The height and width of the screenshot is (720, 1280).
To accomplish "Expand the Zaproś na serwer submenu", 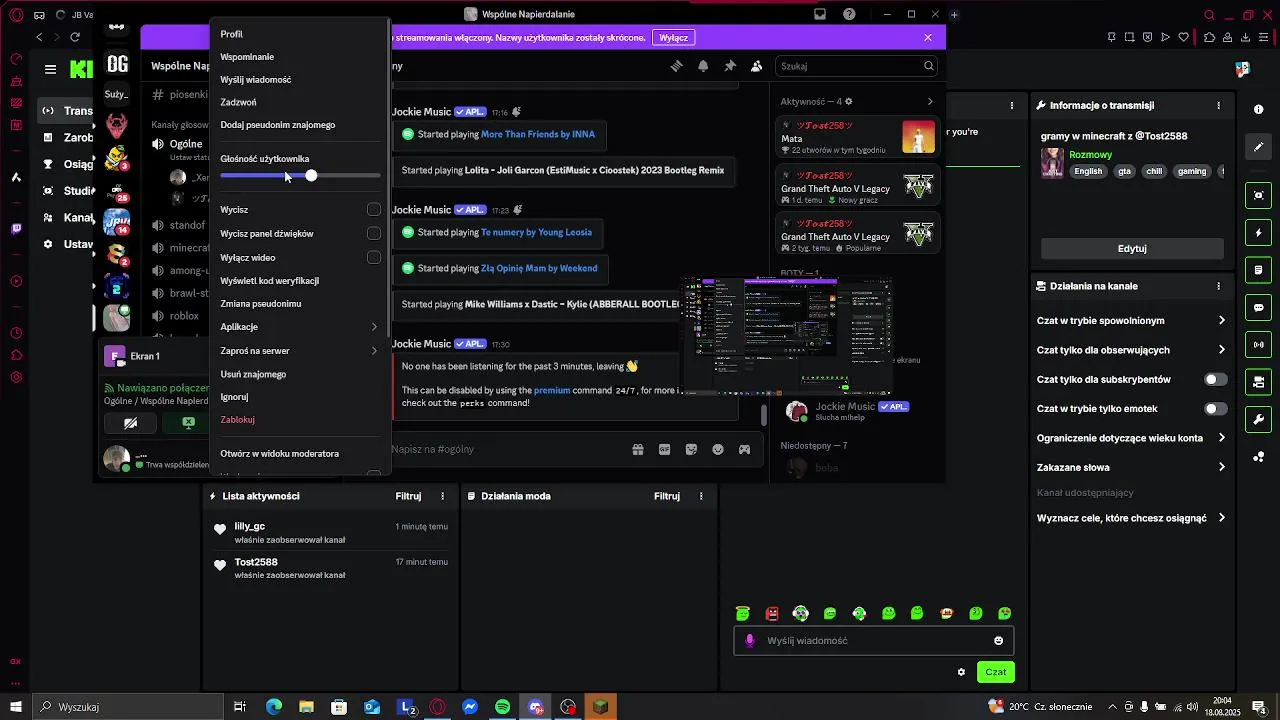I will (300, 351).
